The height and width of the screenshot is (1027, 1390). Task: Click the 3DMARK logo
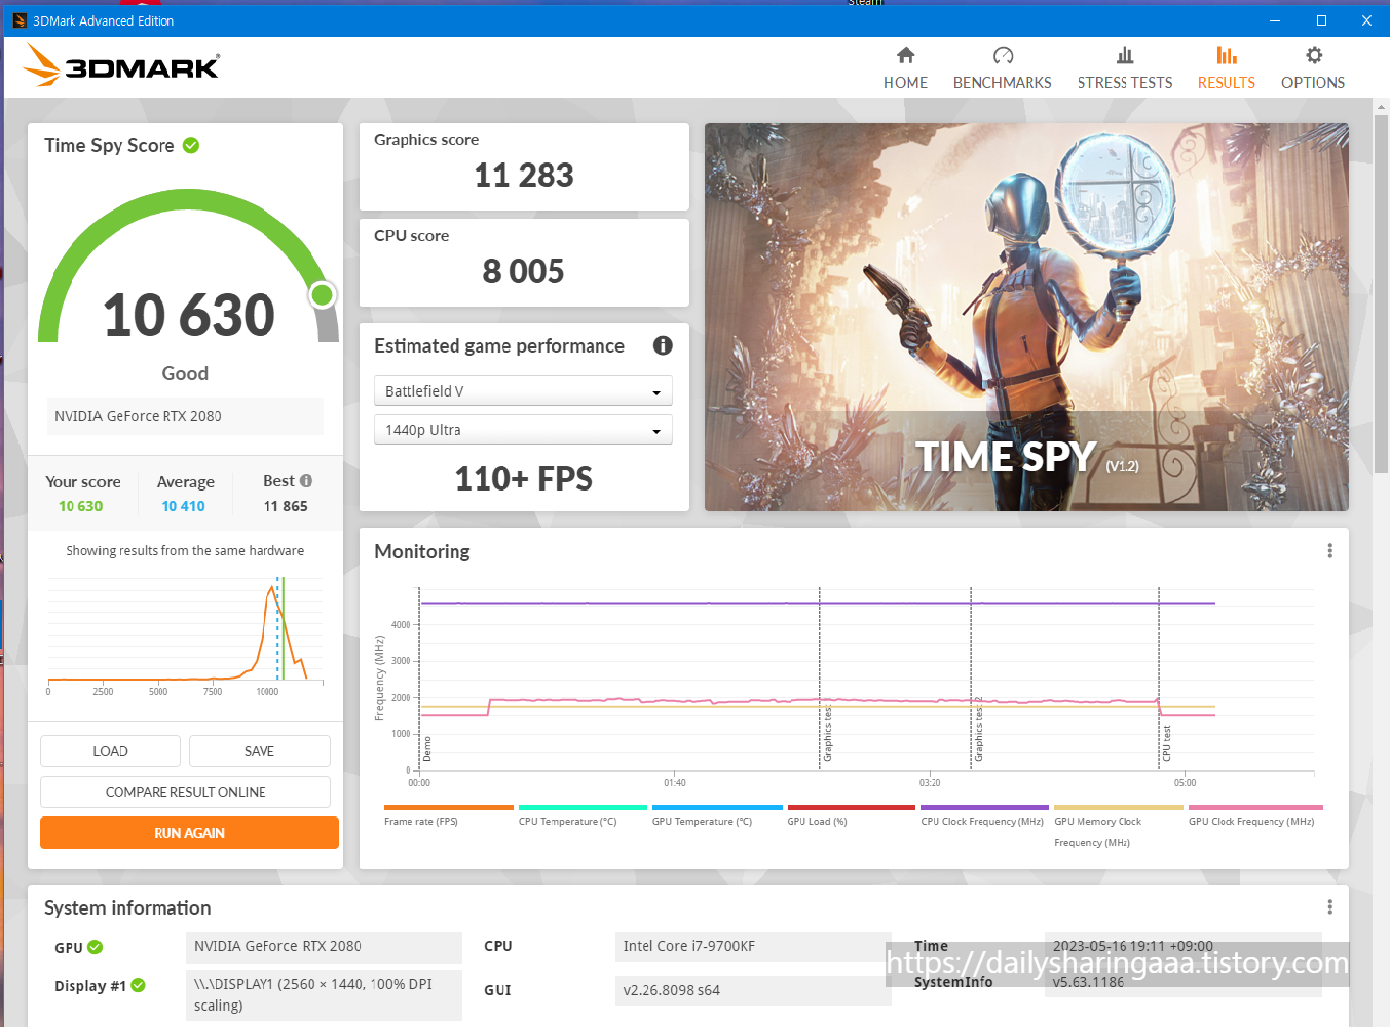pyautogui.click(x=120, y=64)
